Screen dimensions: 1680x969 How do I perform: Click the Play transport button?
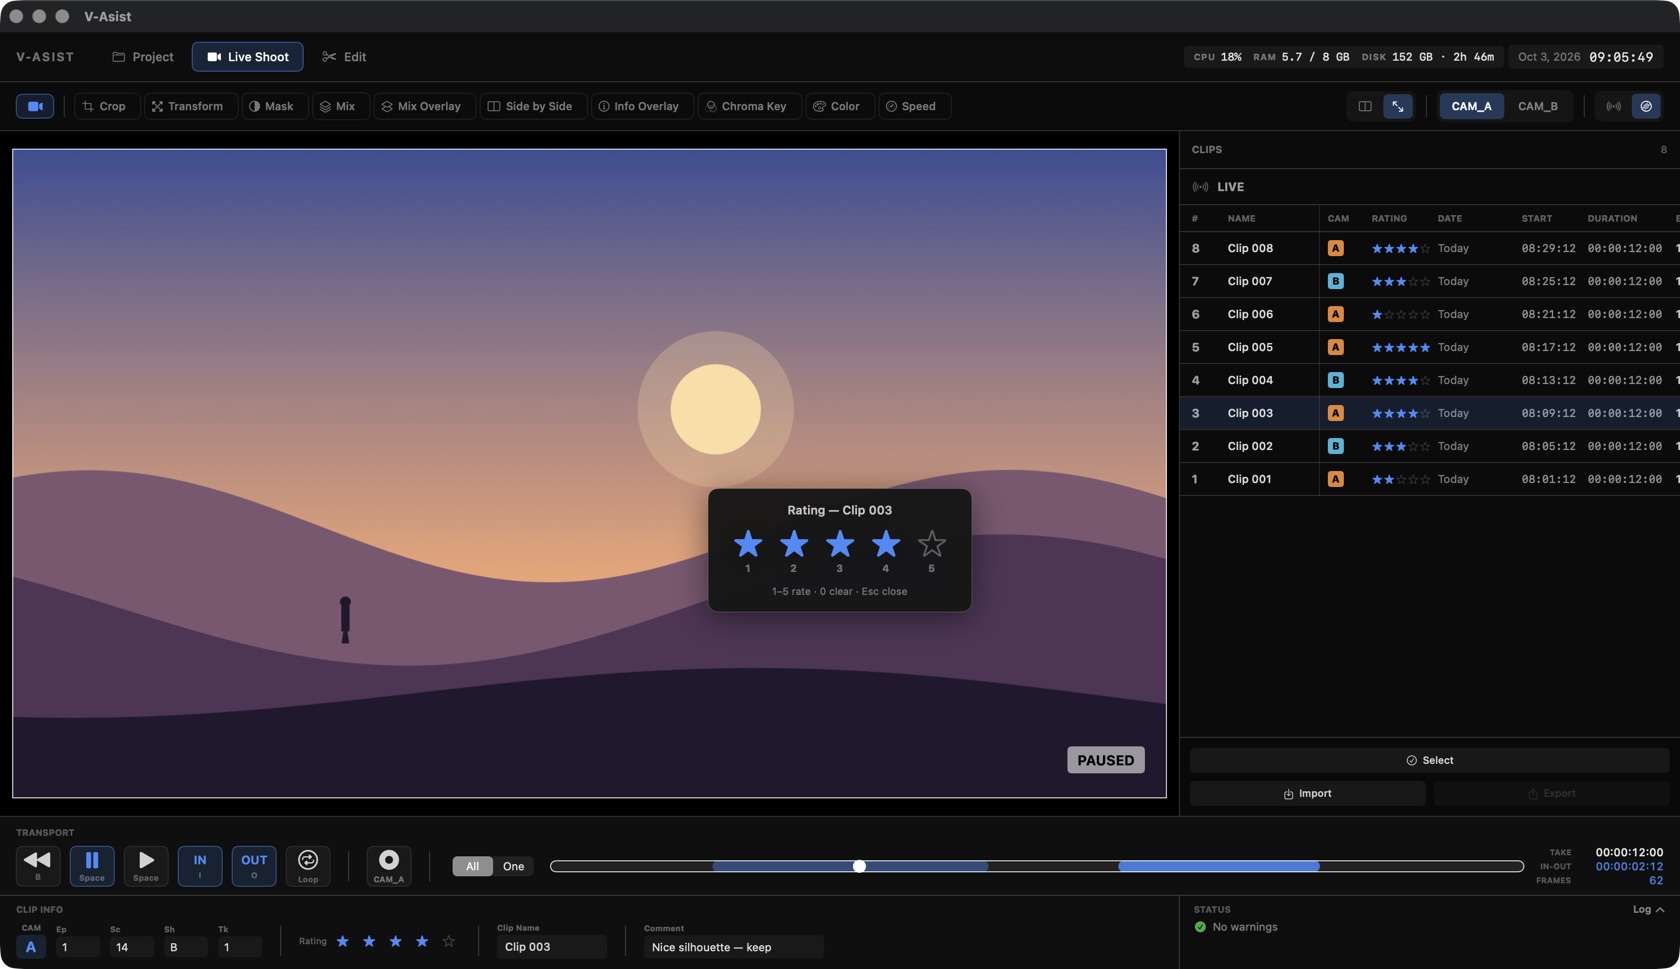pyautogui.click(x=146, y=866)
